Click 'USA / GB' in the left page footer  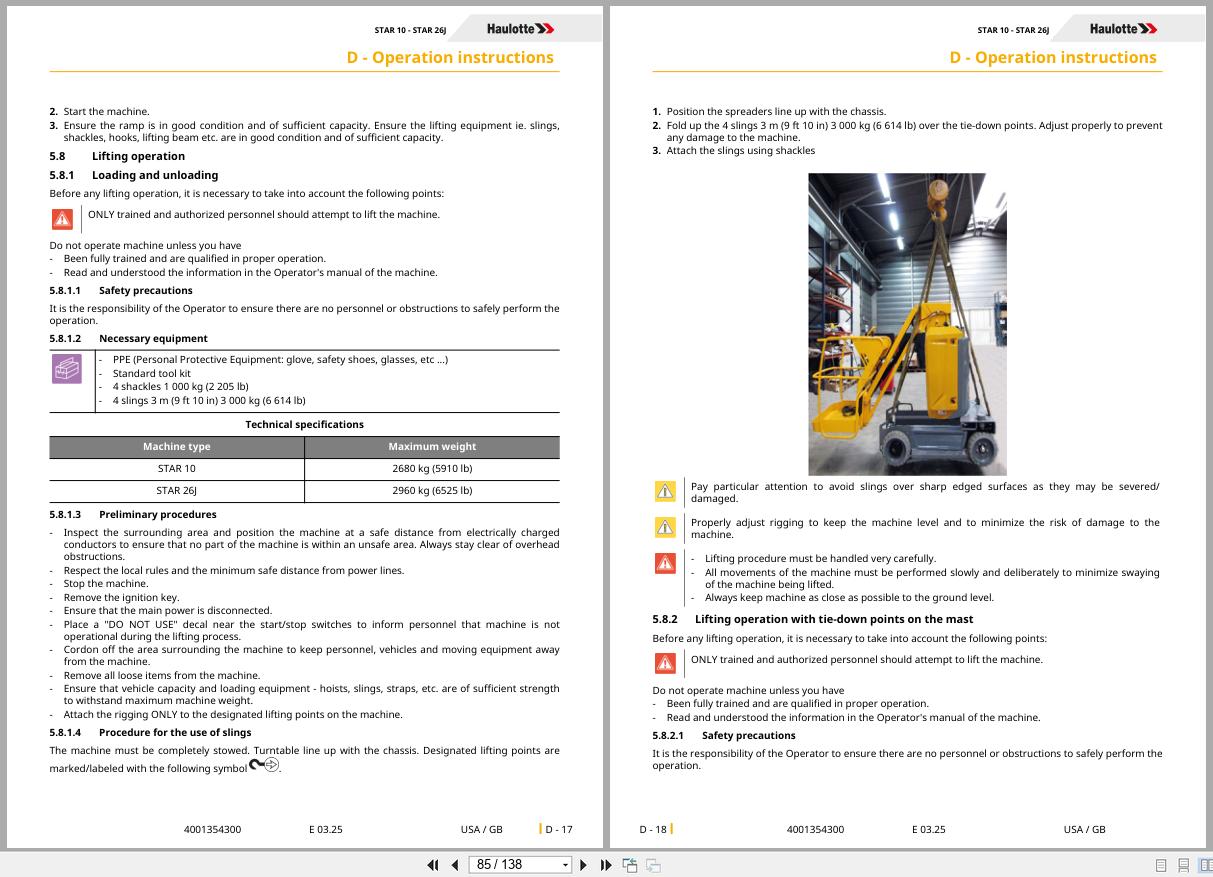click(482, 829)
